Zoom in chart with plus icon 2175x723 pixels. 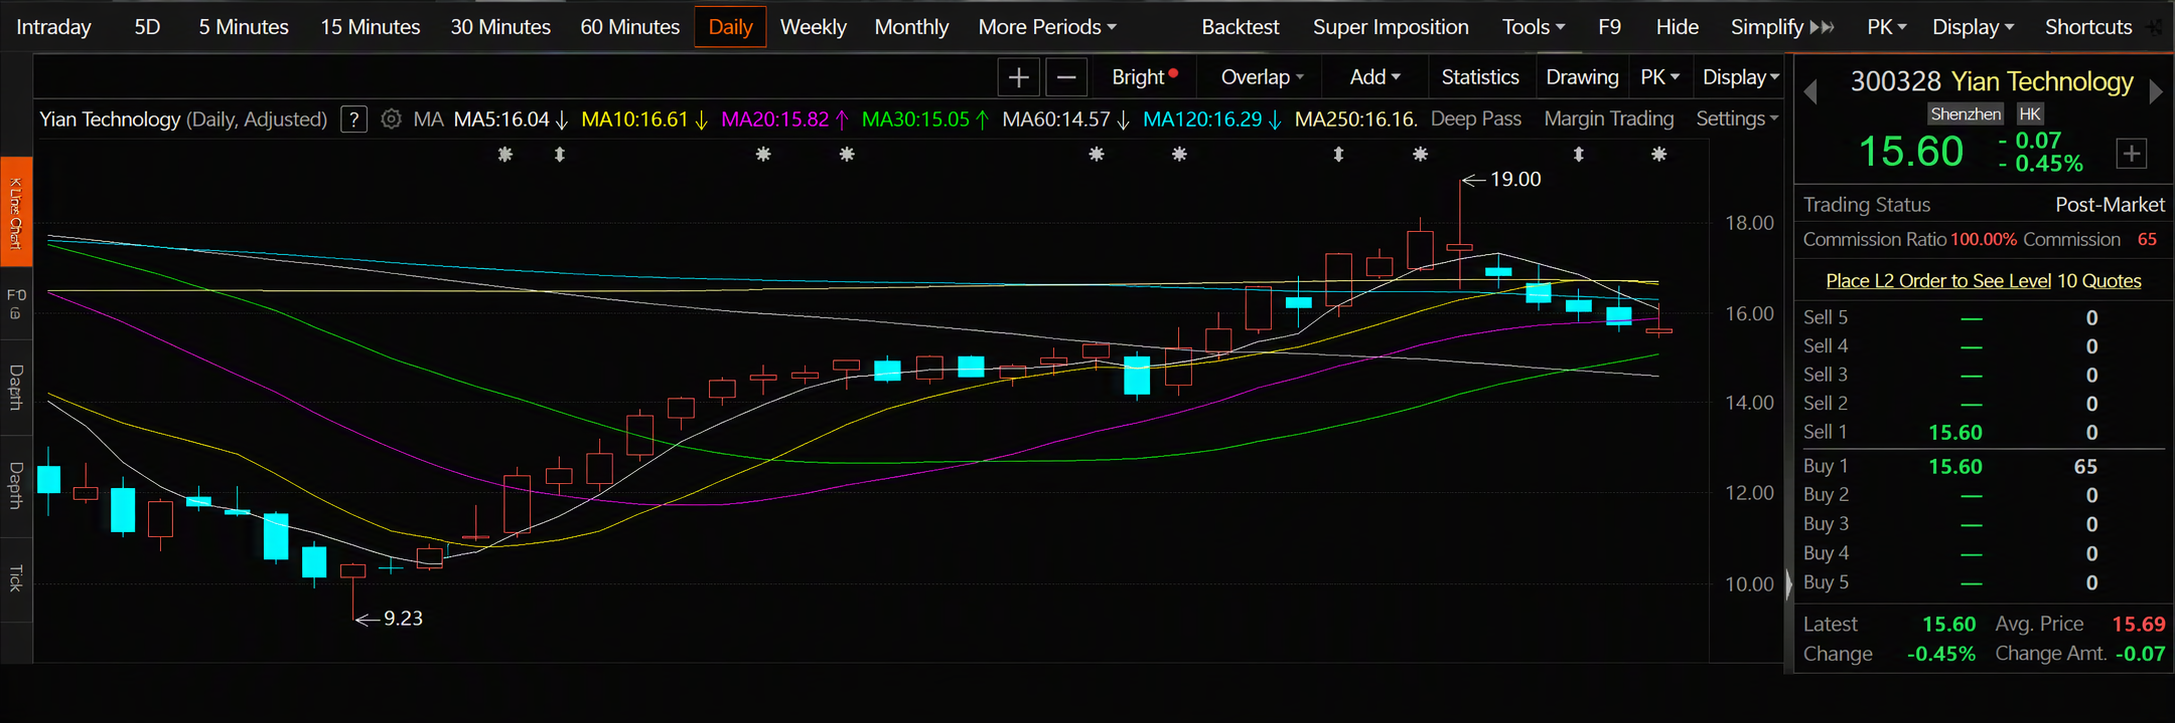click(1018, 77)
